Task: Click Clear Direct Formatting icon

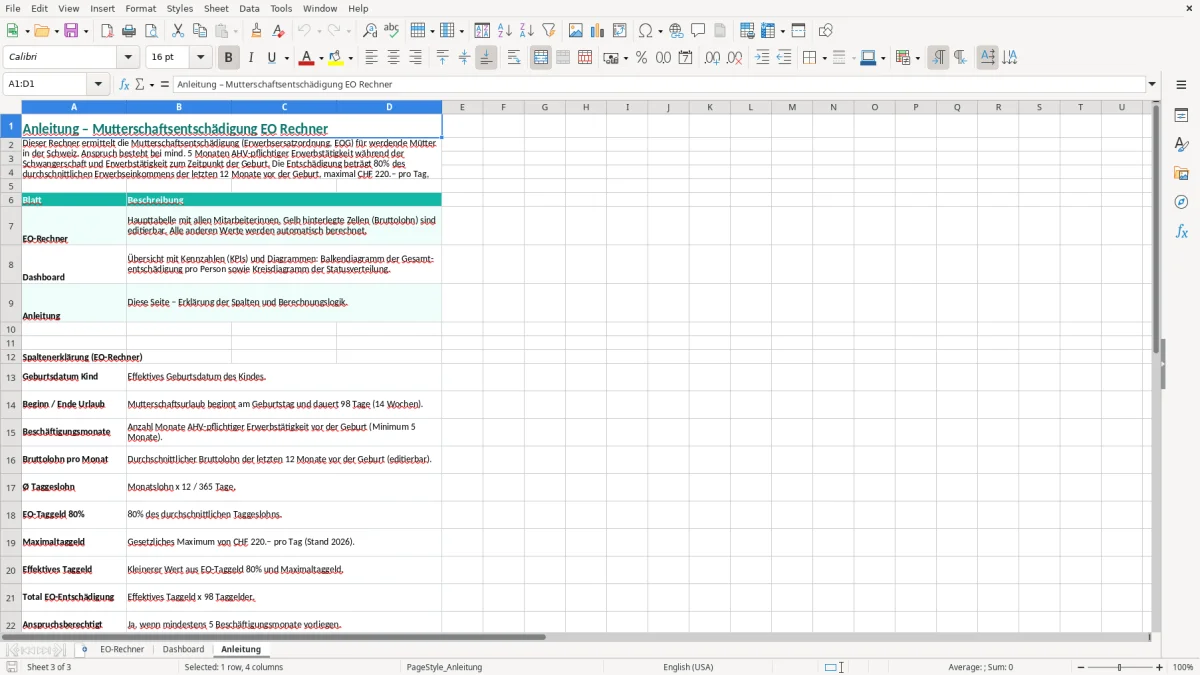Action: coord(279,31)
